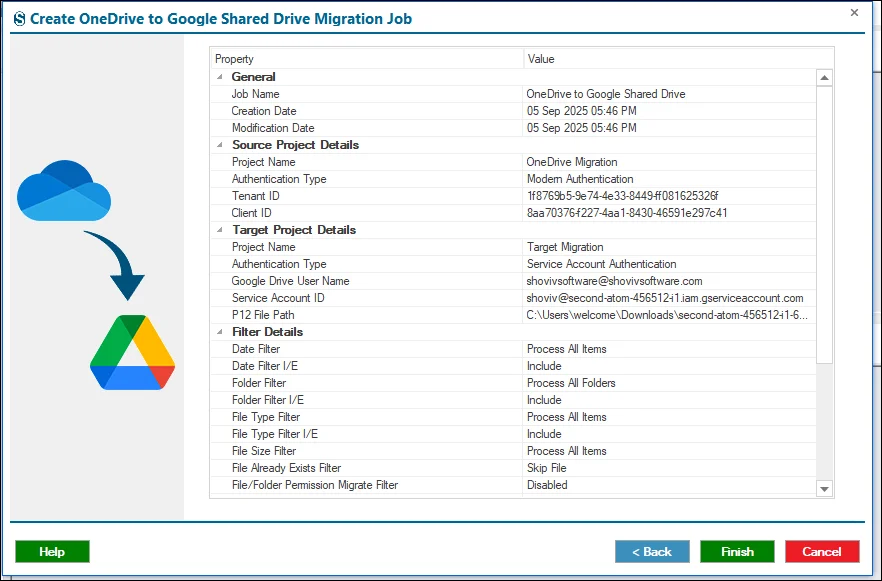Image resolution: width=882 pixels, height=581 pixels.
Task: Collapse the General section
Action: (x=220, y=77)
